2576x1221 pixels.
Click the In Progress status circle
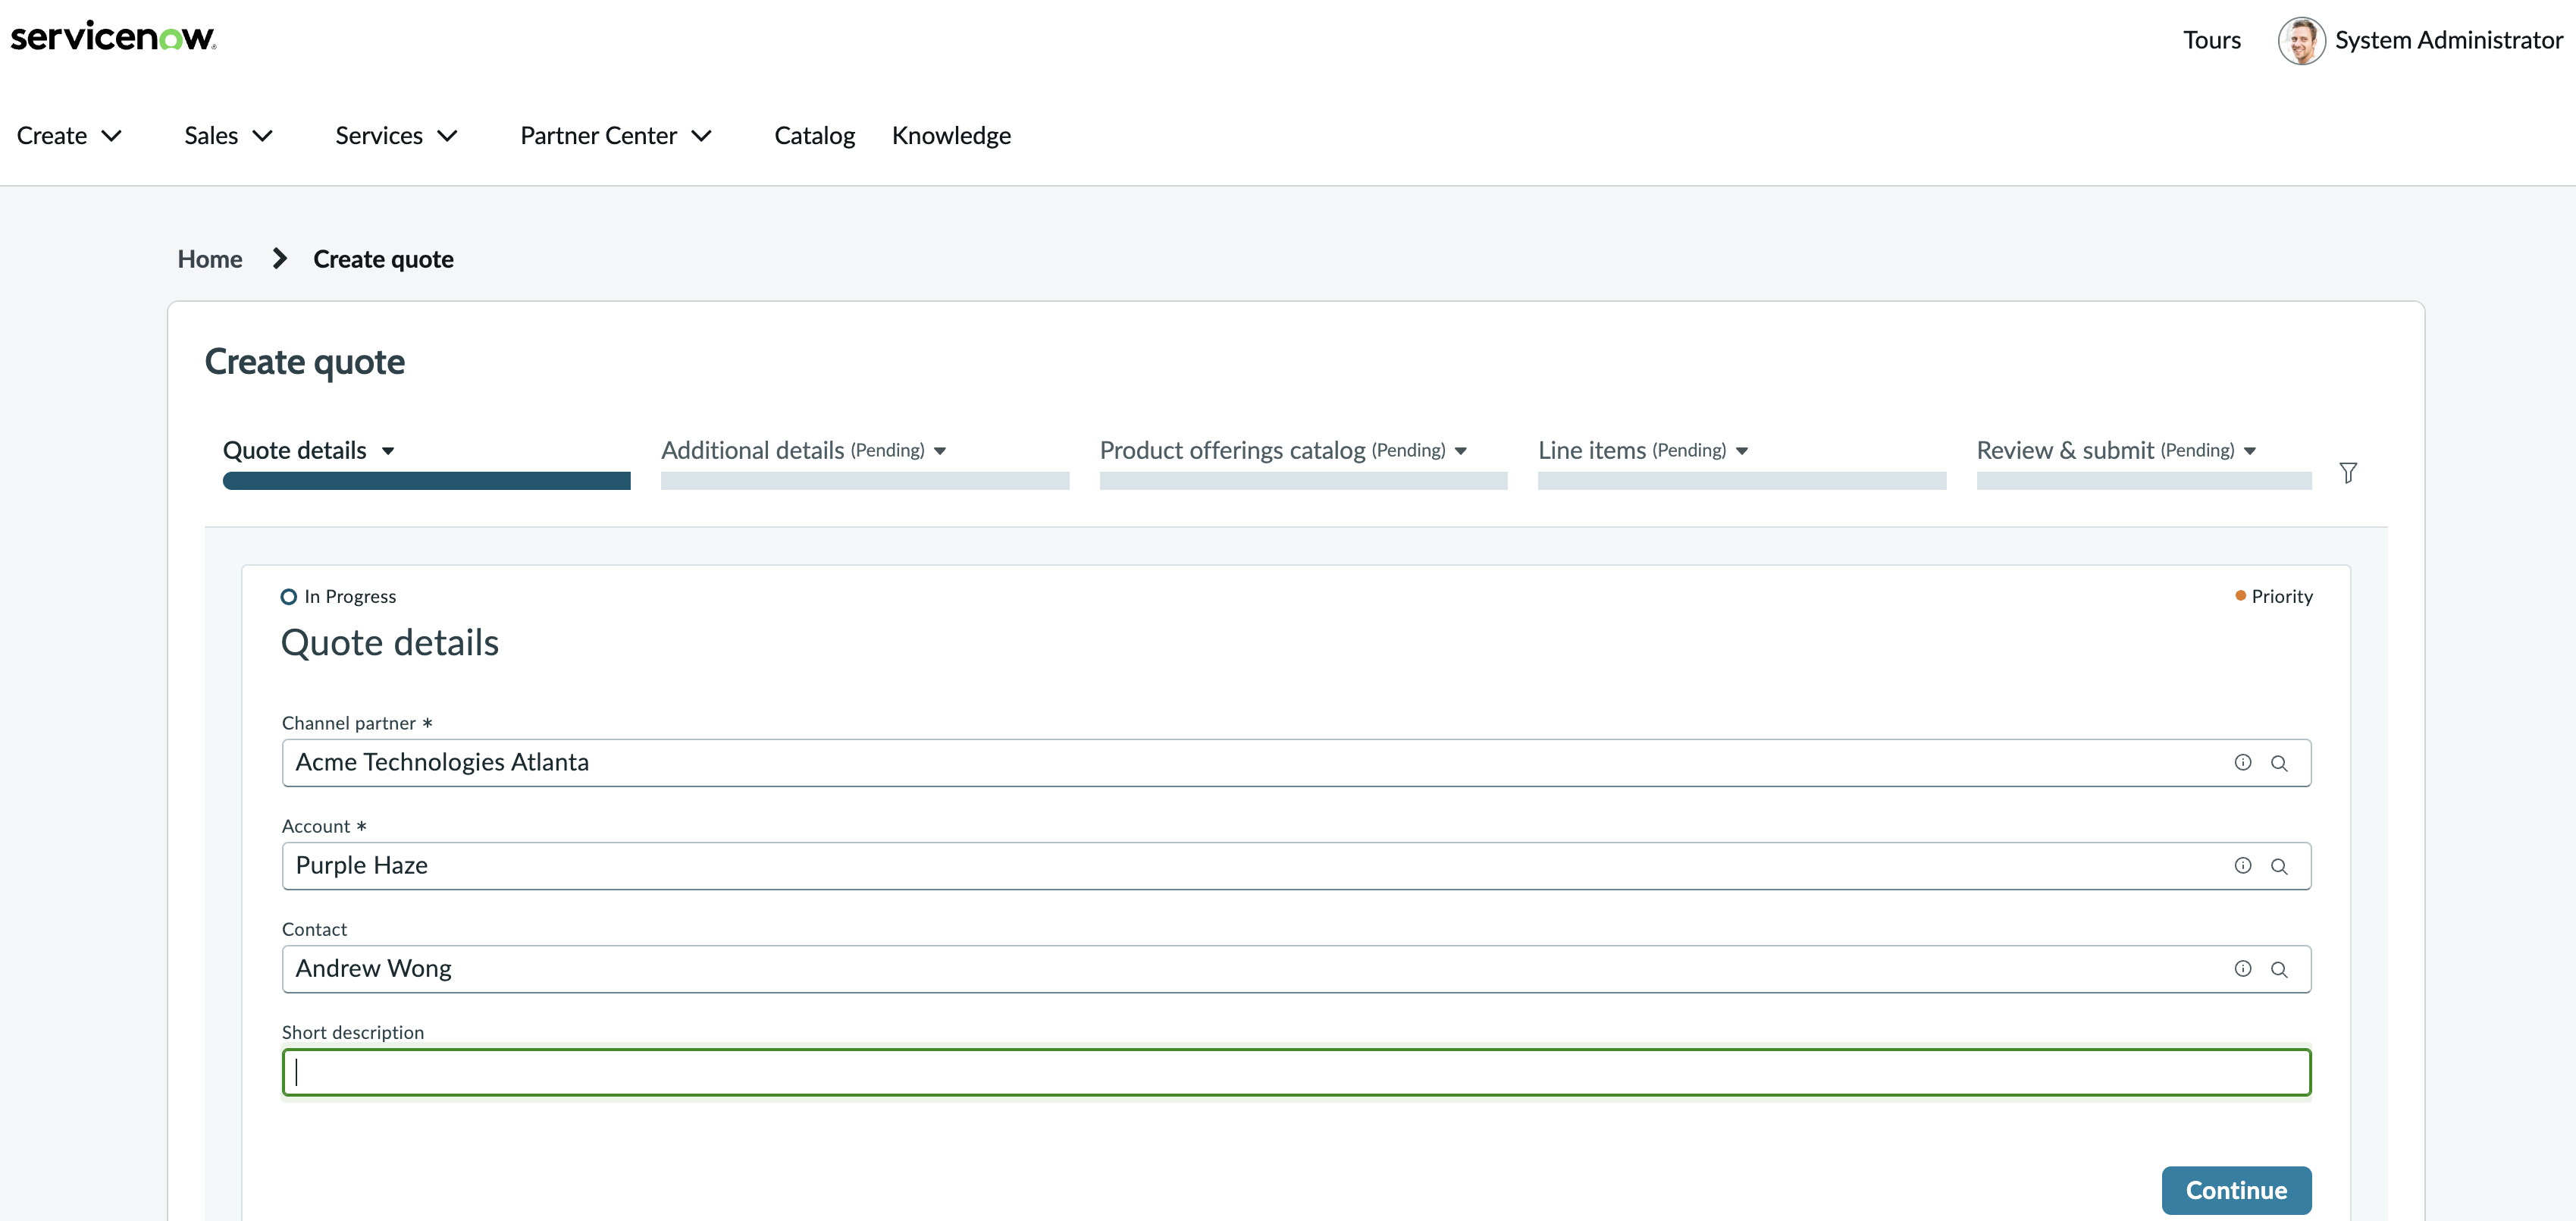coord(289,597)
